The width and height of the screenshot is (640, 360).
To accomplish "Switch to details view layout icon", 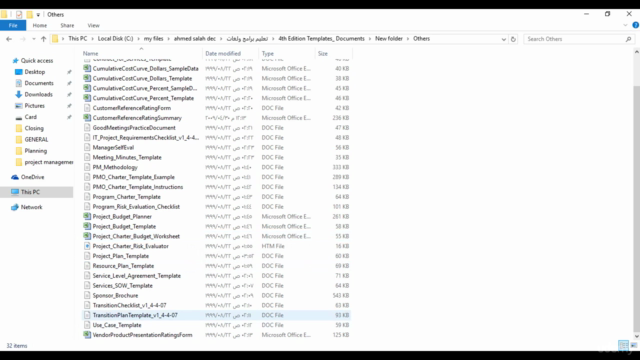I will tap(623, 345).
